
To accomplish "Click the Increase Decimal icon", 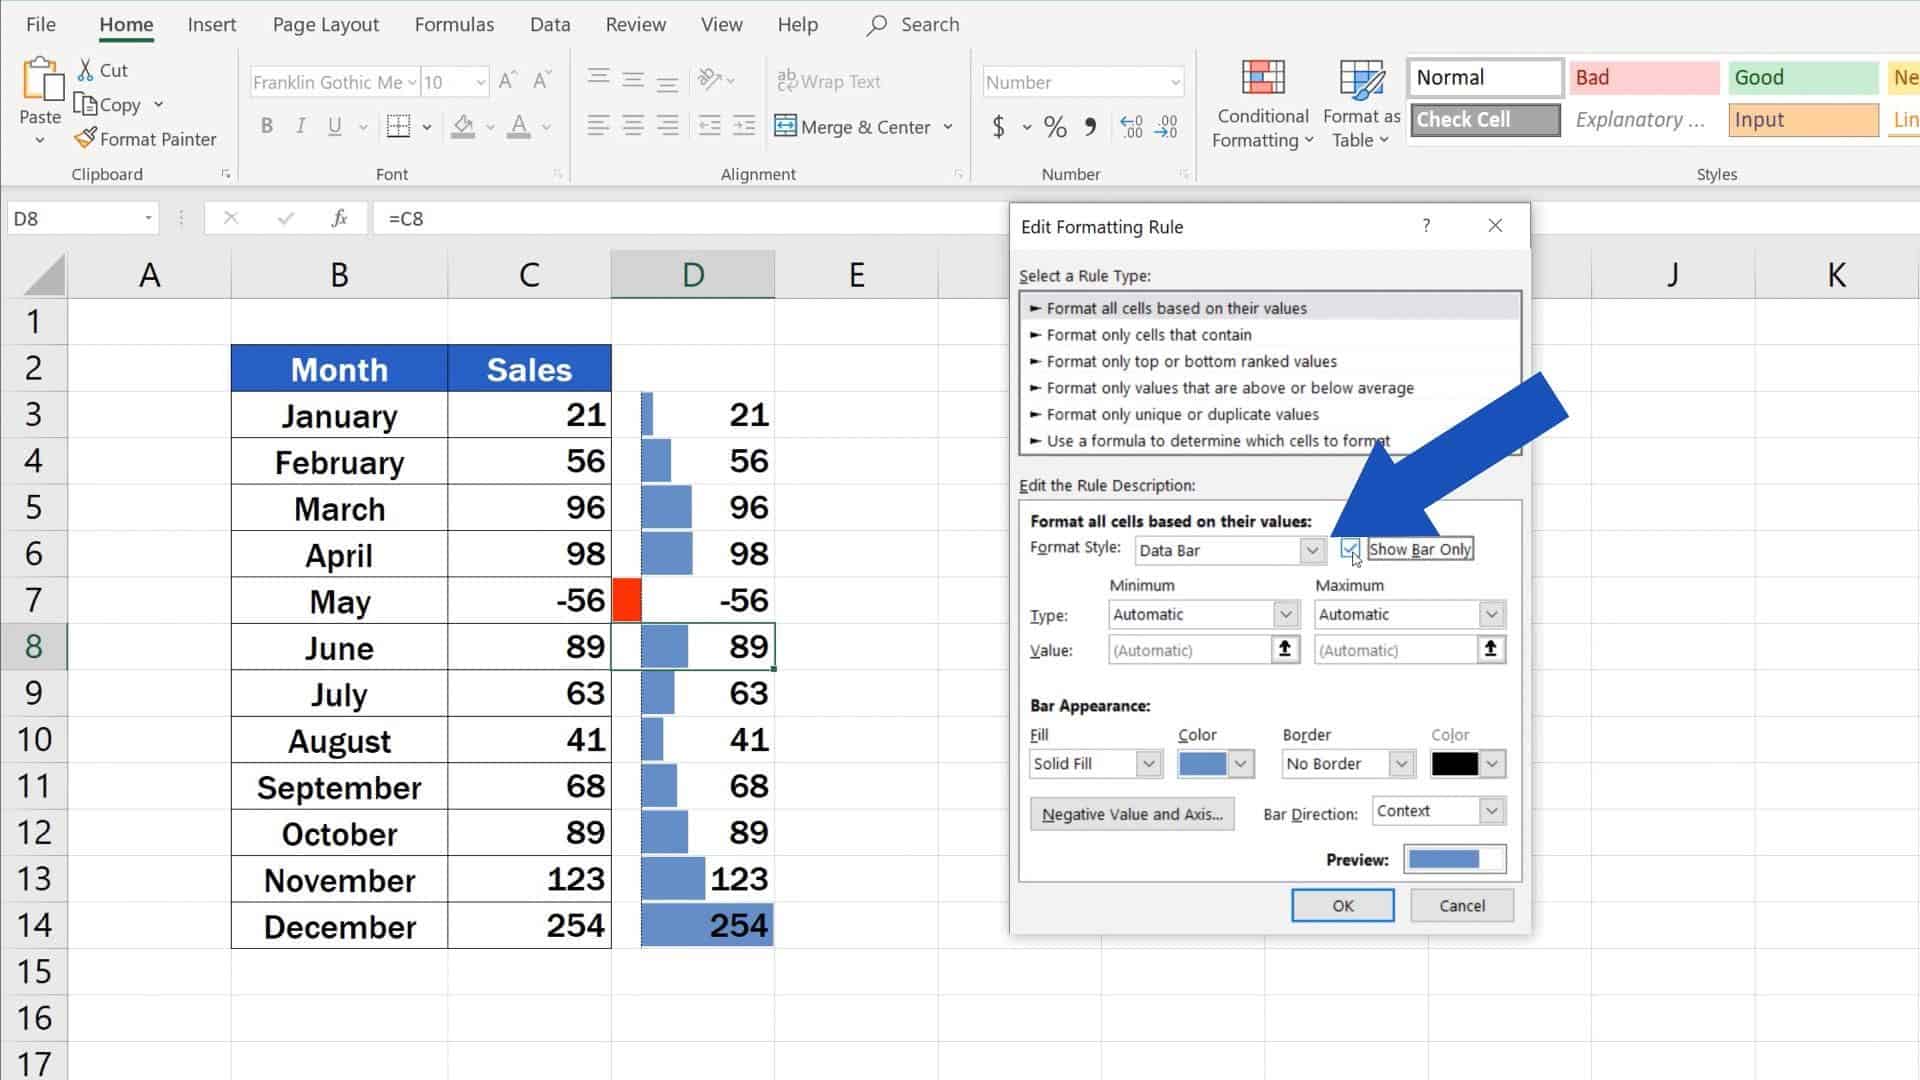I will coord(1131,127).
